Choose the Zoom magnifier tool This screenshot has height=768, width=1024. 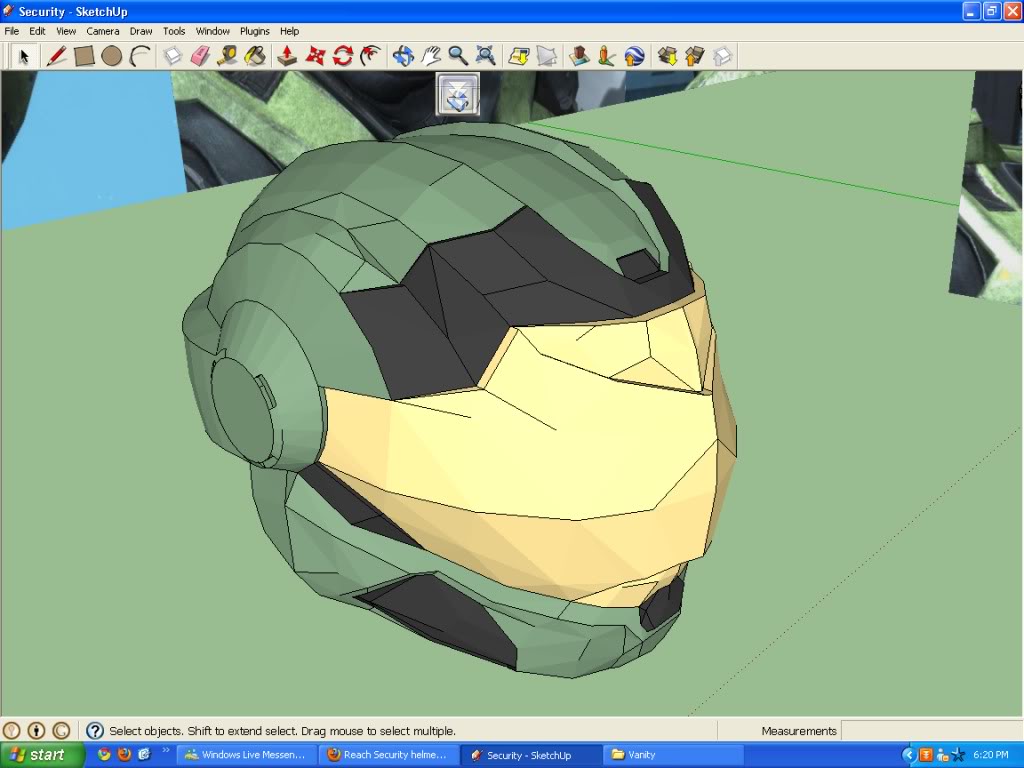(x=458, y=56)
